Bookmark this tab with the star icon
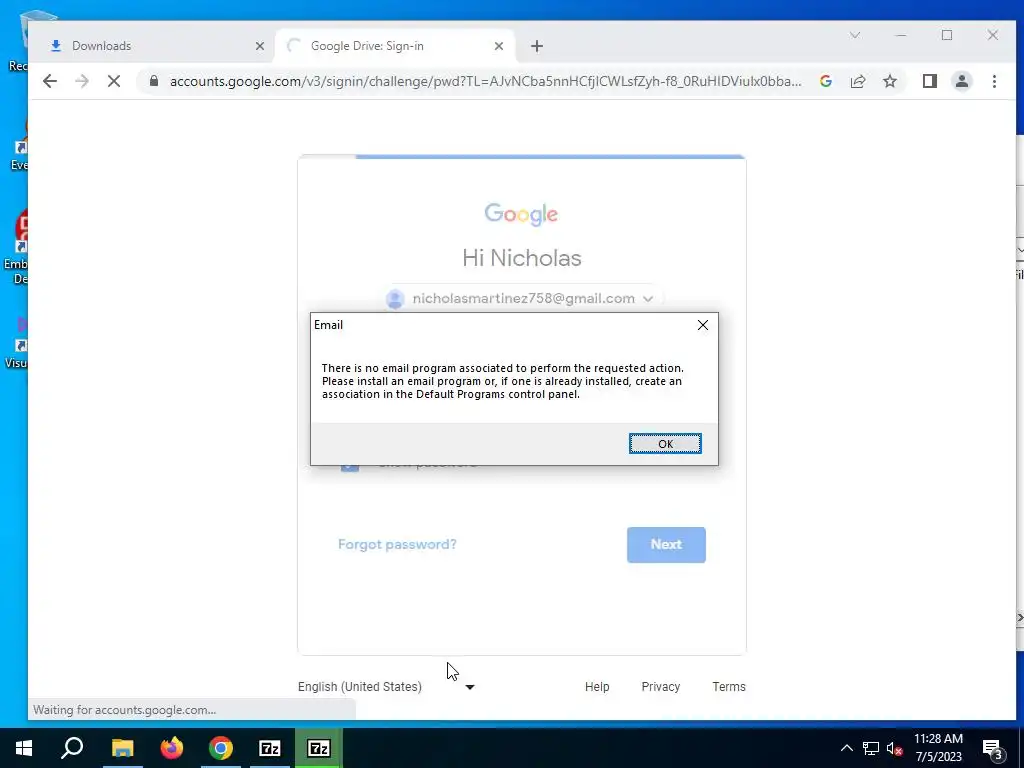 [889, 81]
